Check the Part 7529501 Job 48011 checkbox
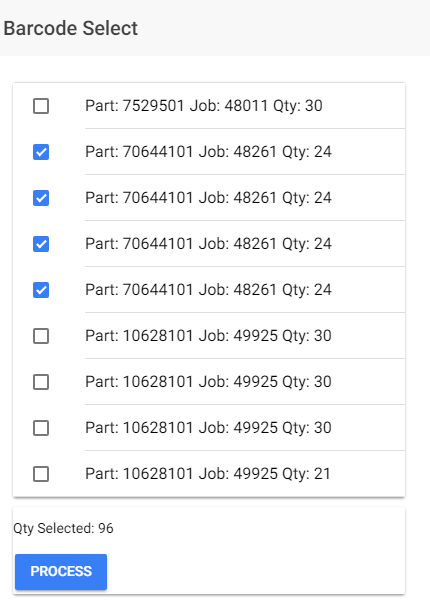430x614 pixels. (41, 106)
